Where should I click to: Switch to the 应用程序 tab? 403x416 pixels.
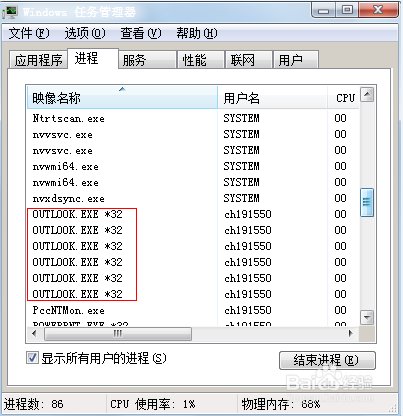39,60
